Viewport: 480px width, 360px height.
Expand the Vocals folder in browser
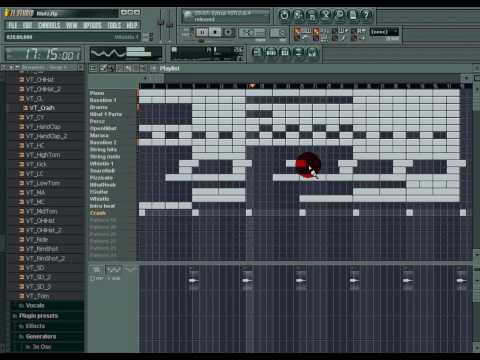point(35,305)
